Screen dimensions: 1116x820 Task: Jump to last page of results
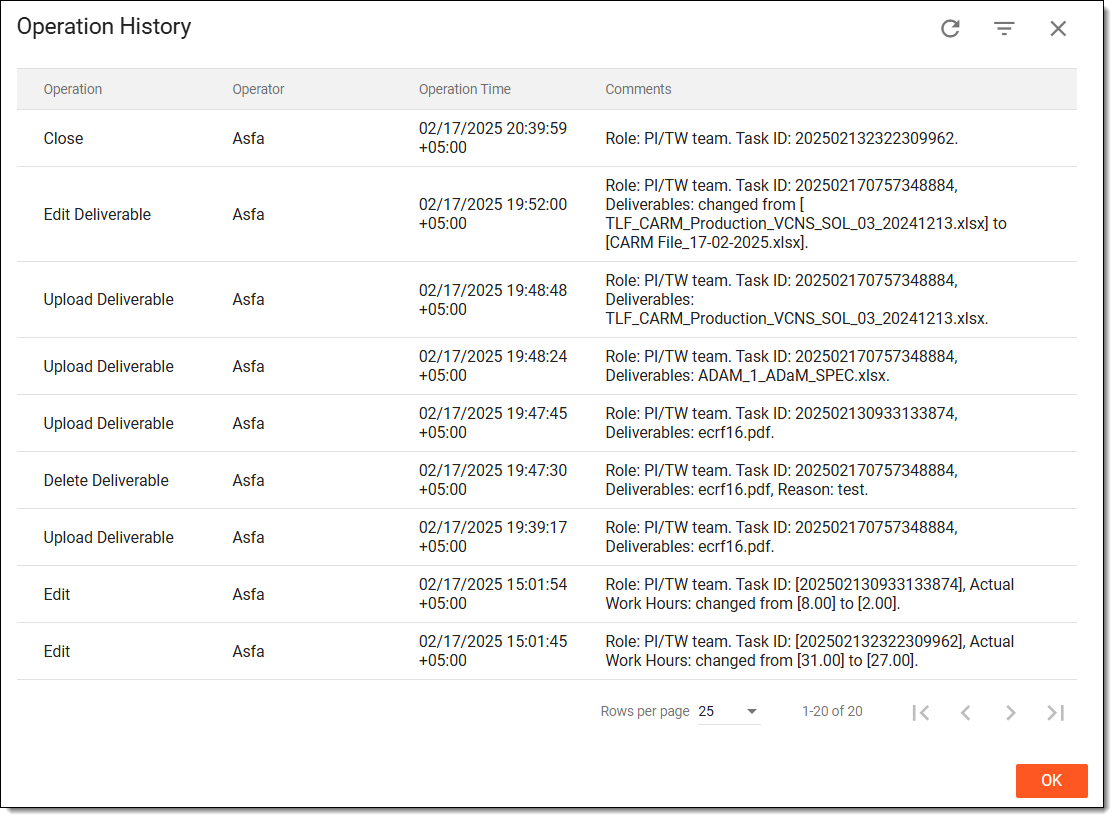pos(1056,713)
